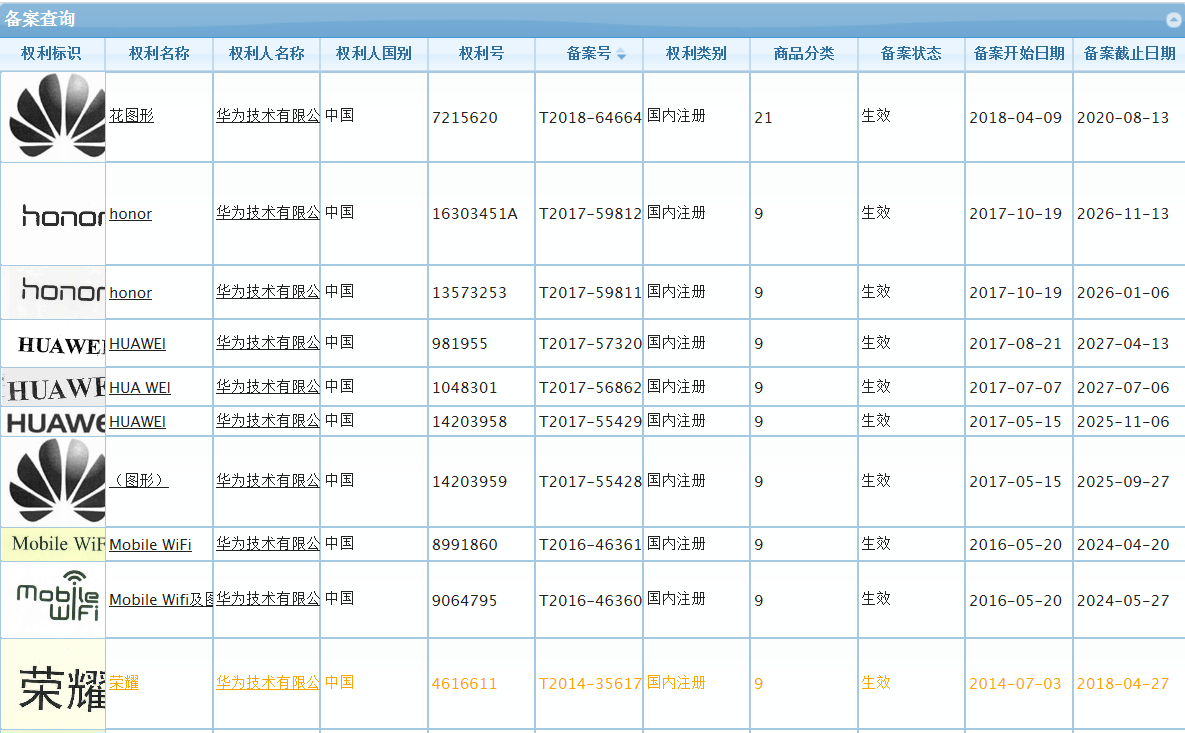Open the HUAWEI link for record T2017-55429
The height and width of the screenshot is (733, 1185).
click(139, 421)
